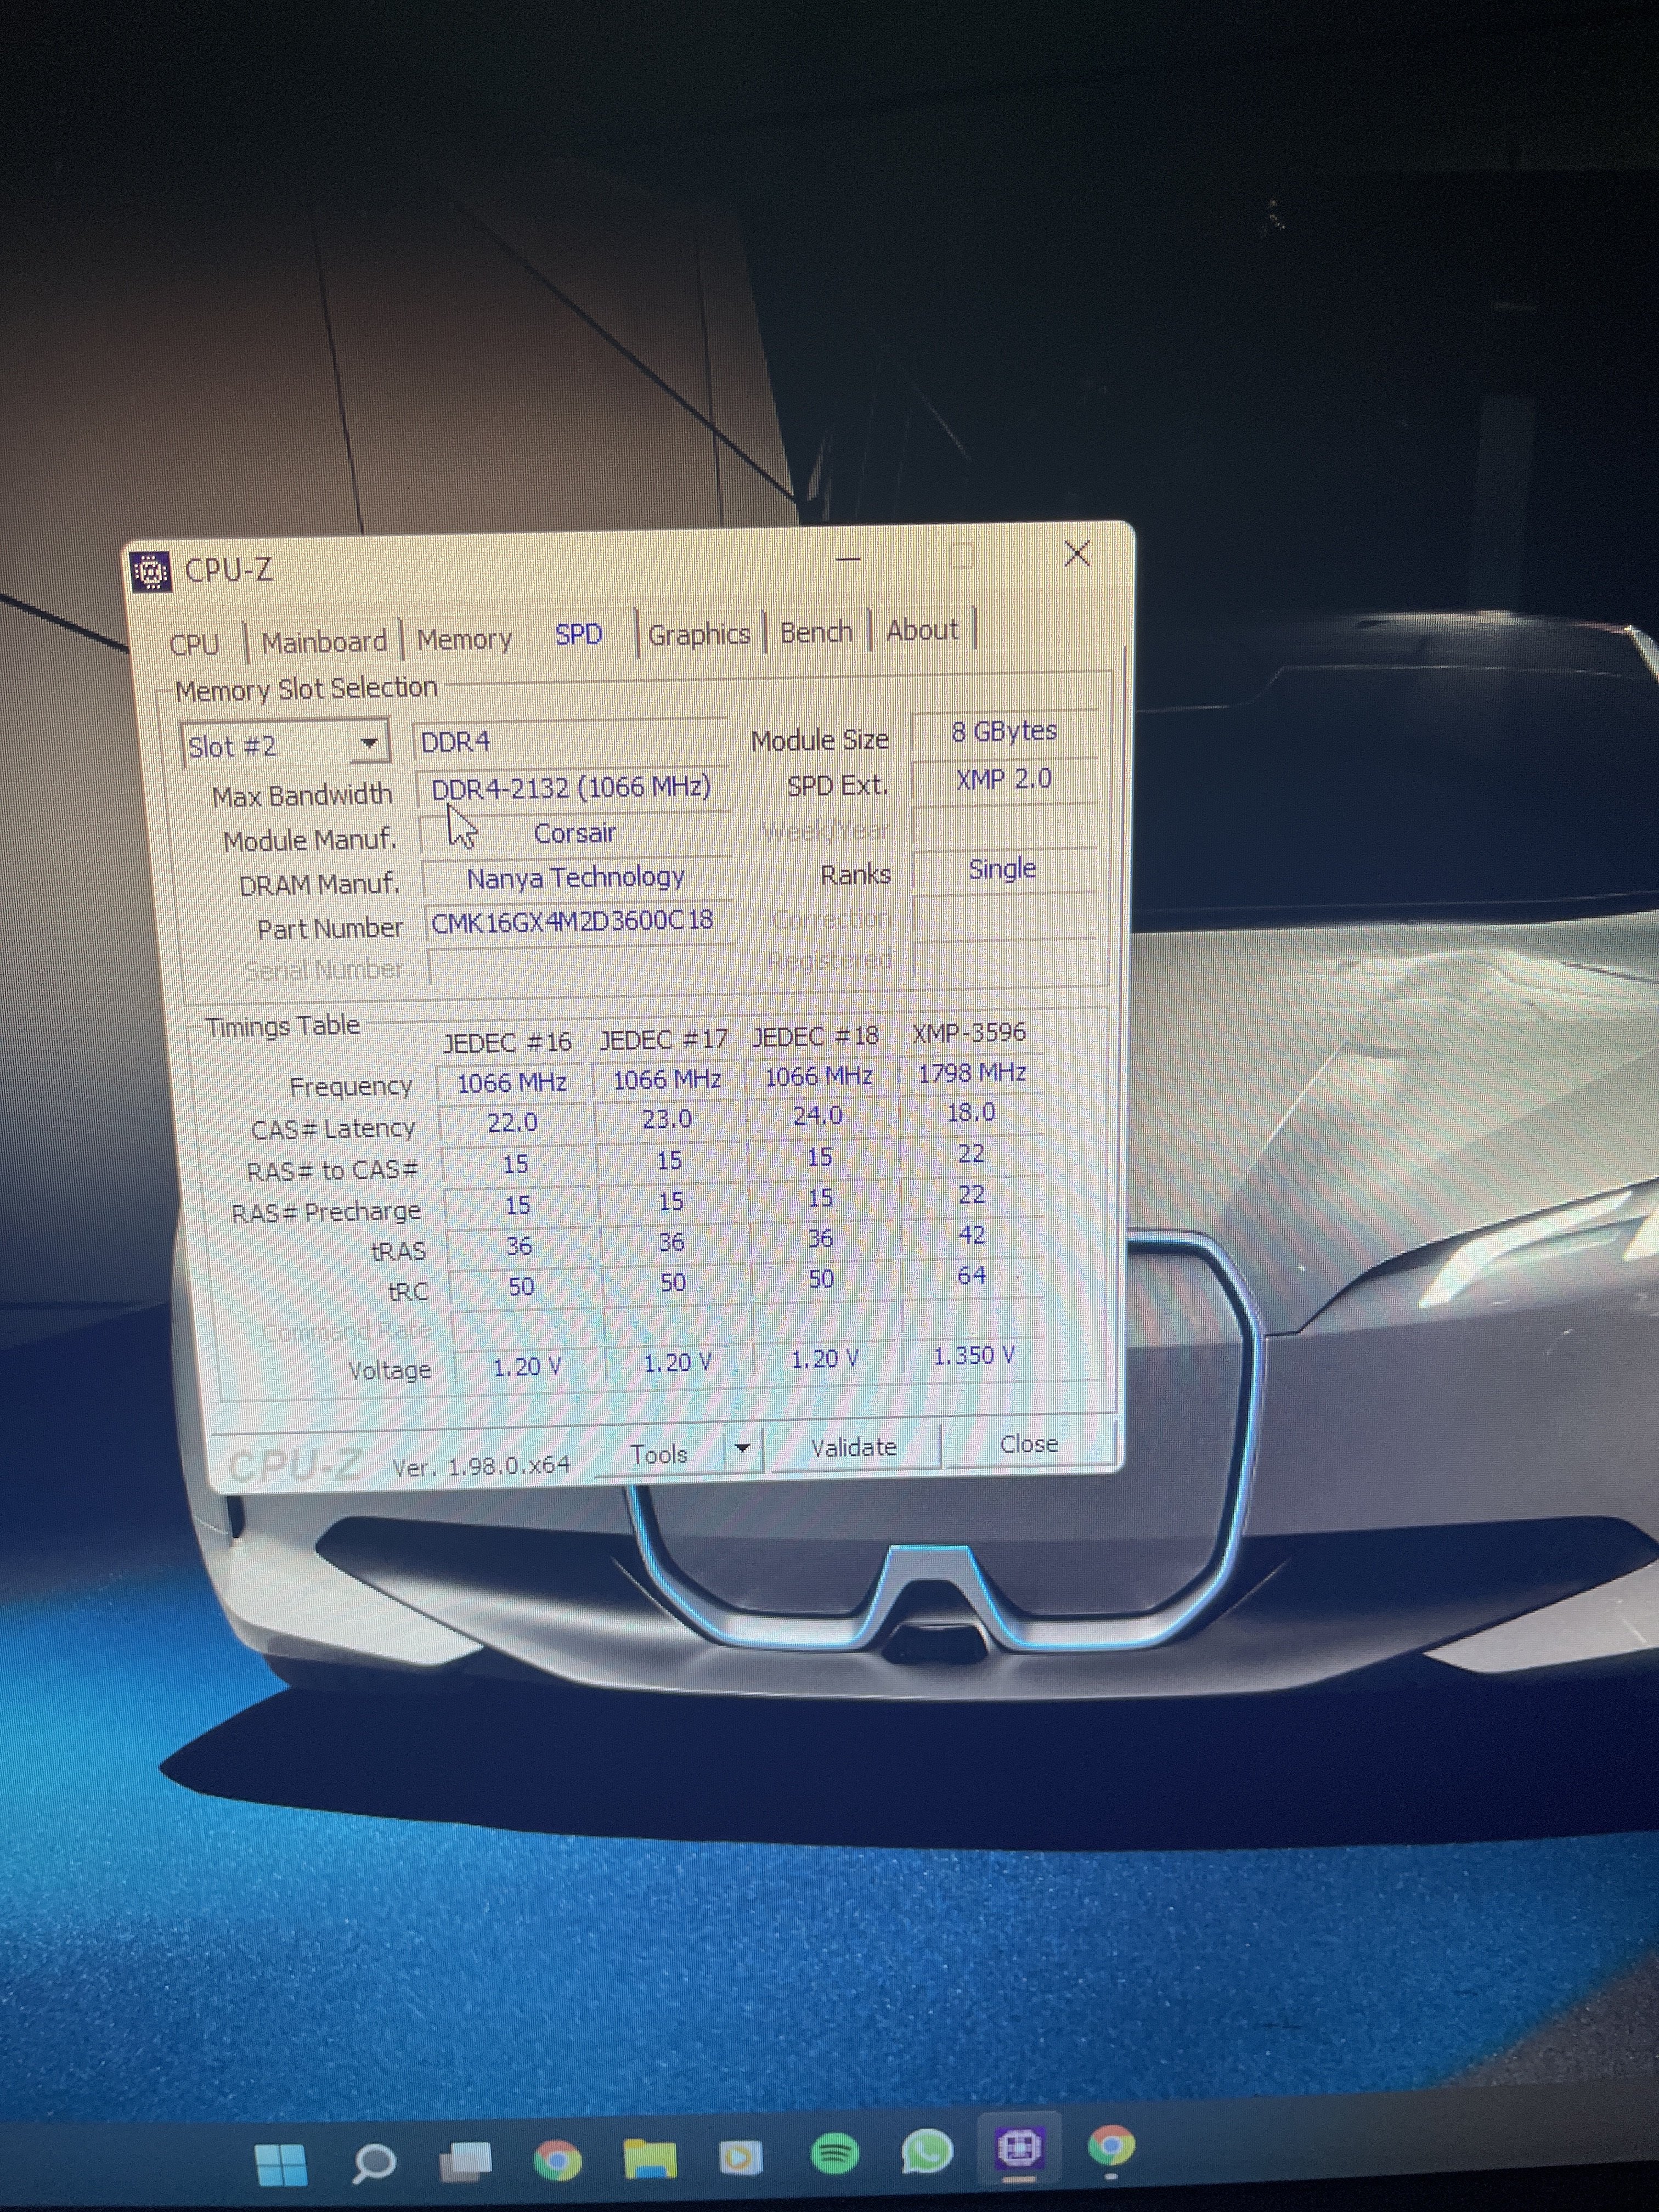Click the CPU-Z taskbar icon
This screenshot has height=2212, width=1659.
[x=1019, y=2147]
